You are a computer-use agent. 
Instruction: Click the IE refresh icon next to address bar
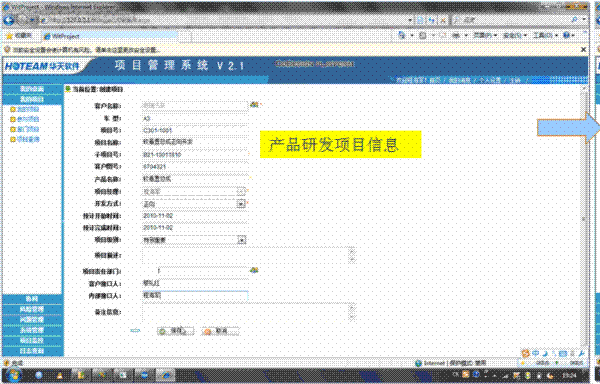point(432,20)
